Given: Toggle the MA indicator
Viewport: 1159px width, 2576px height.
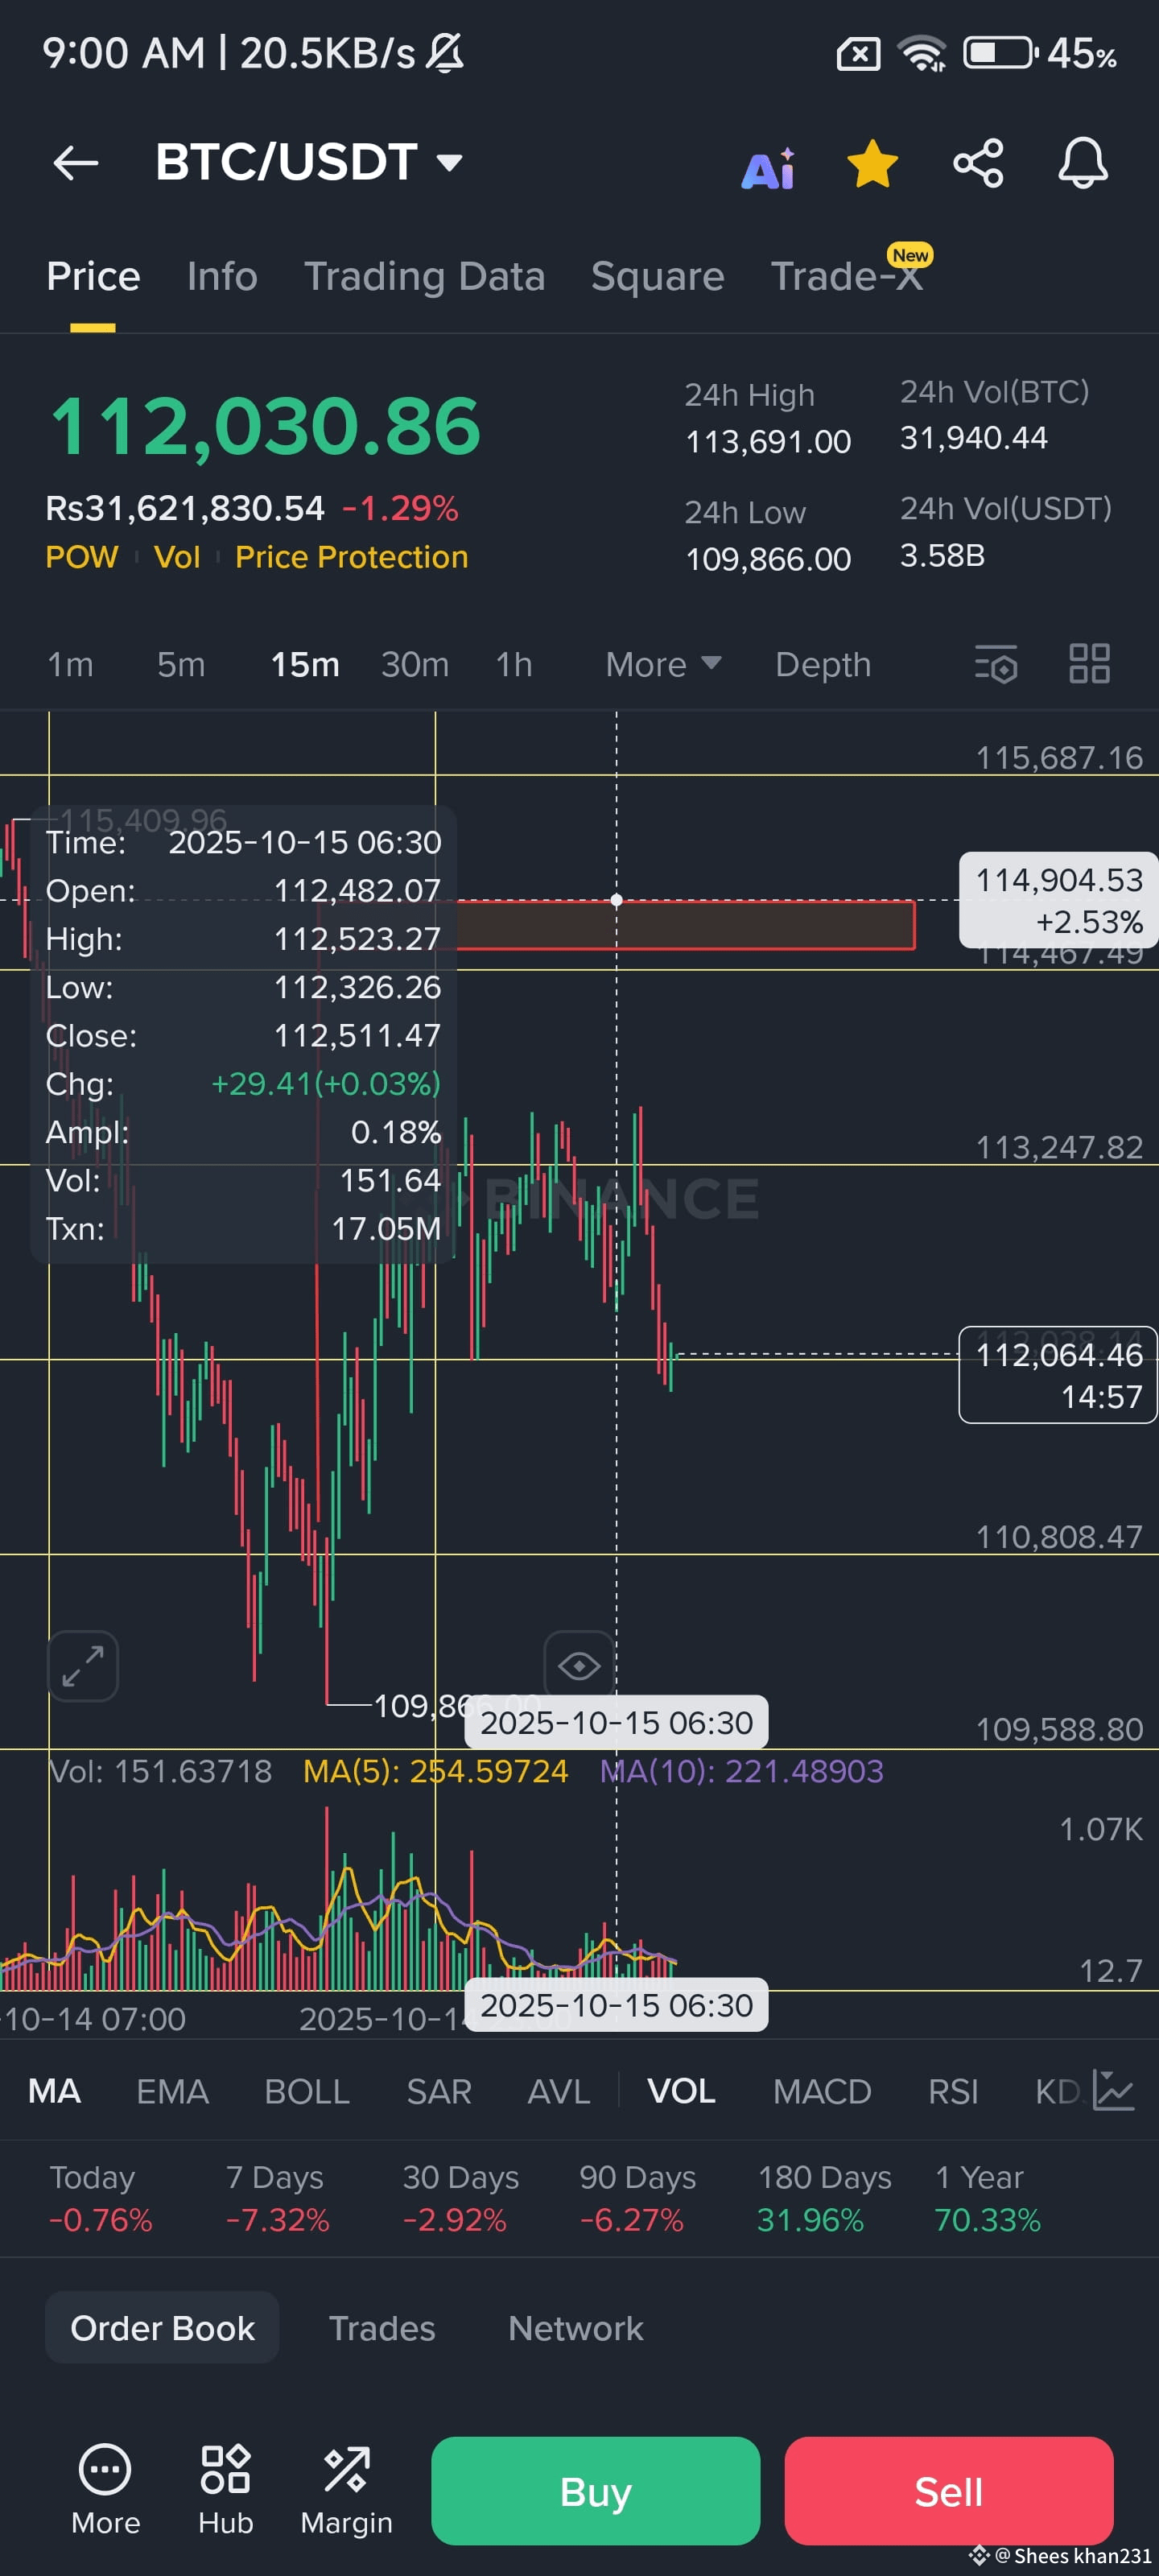Looking at the screenshot, I should [54, 2091].
